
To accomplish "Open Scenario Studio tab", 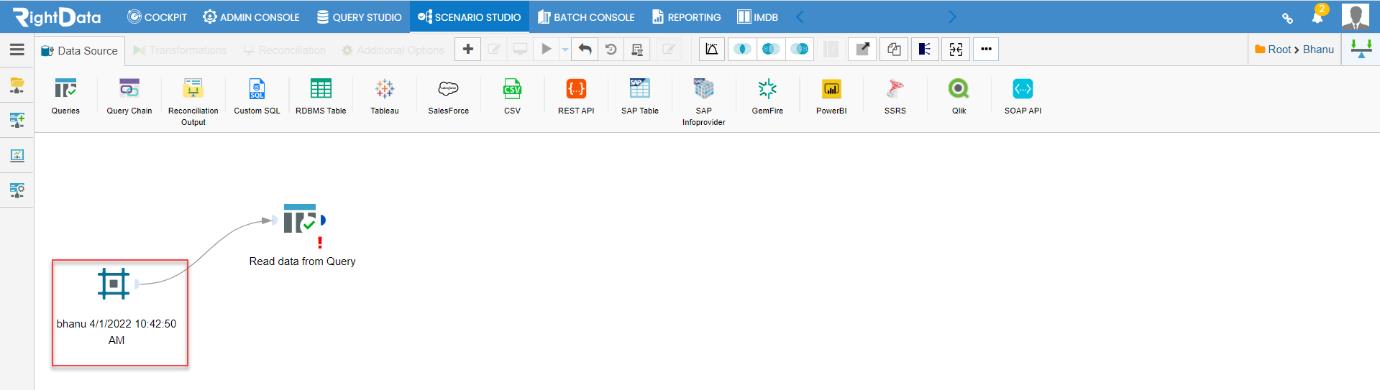I will coord(469,17).
